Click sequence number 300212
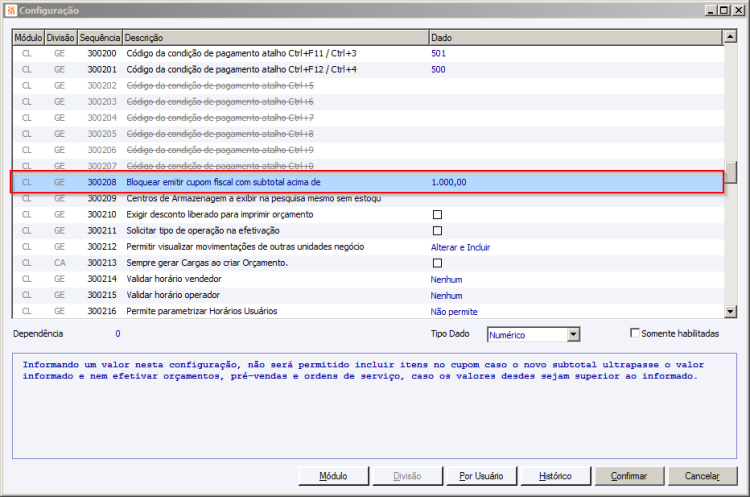The image size is (750, 497). tap(102, 247)
